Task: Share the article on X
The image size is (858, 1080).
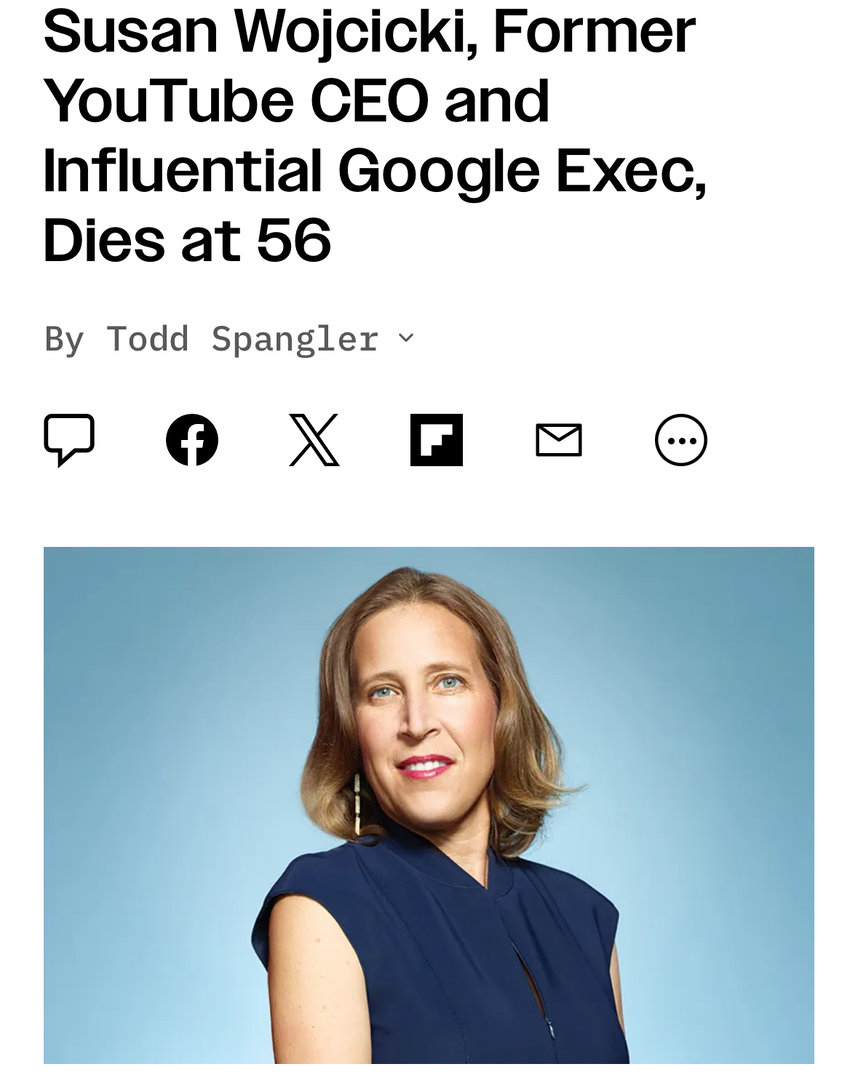Action: [314, 440]
